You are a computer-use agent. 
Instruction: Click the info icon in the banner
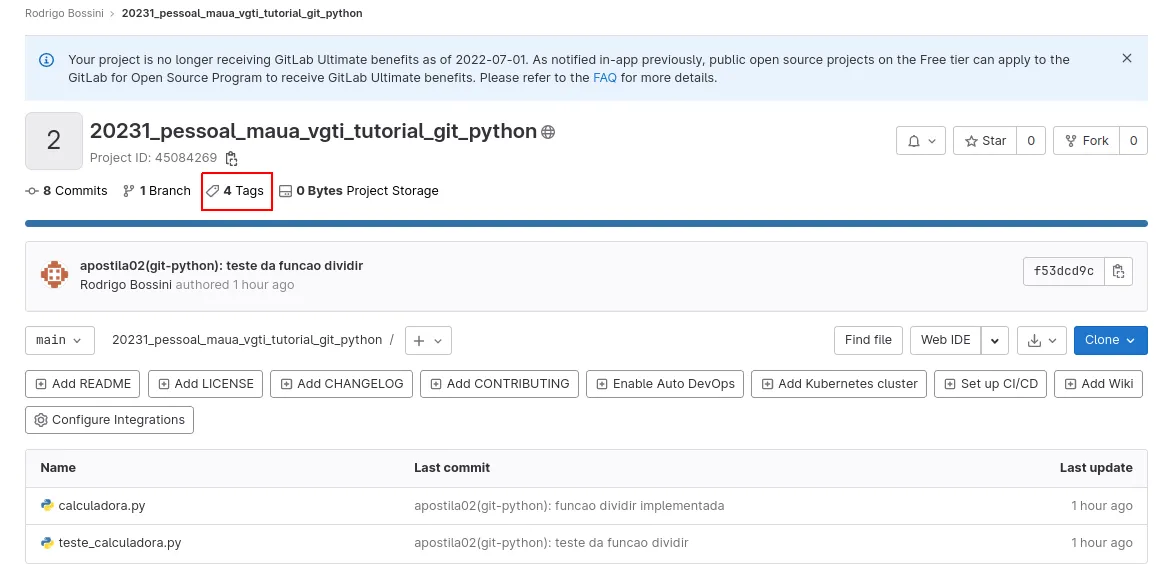(x=46, y=59)
